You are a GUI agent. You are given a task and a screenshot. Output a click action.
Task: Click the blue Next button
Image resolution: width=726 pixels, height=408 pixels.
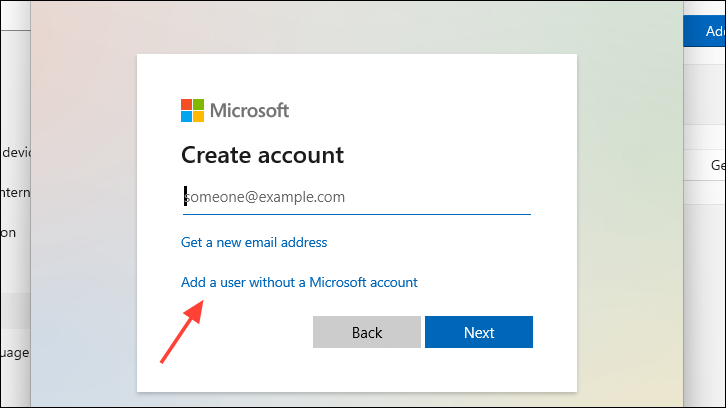click(479, 332)
